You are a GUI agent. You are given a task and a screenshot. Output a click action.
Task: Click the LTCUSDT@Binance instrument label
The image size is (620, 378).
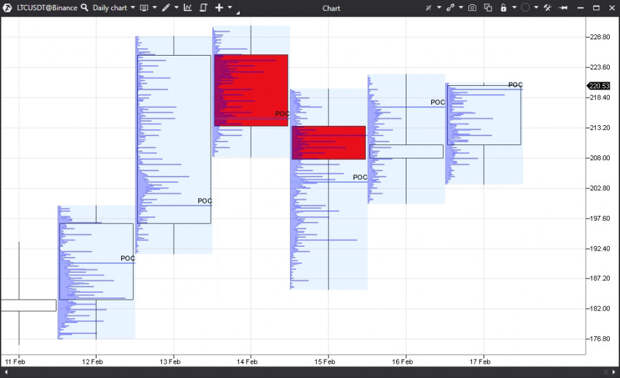[x=47, y=8]
